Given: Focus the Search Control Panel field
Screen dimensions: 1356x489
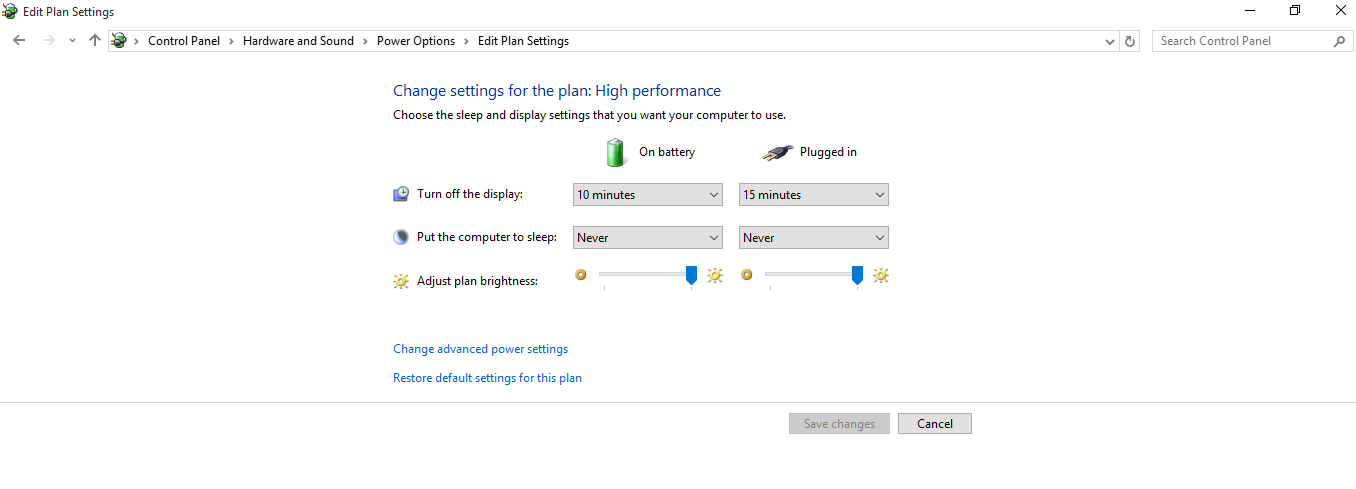Looking at the screenshot, I should point(1243,41).
